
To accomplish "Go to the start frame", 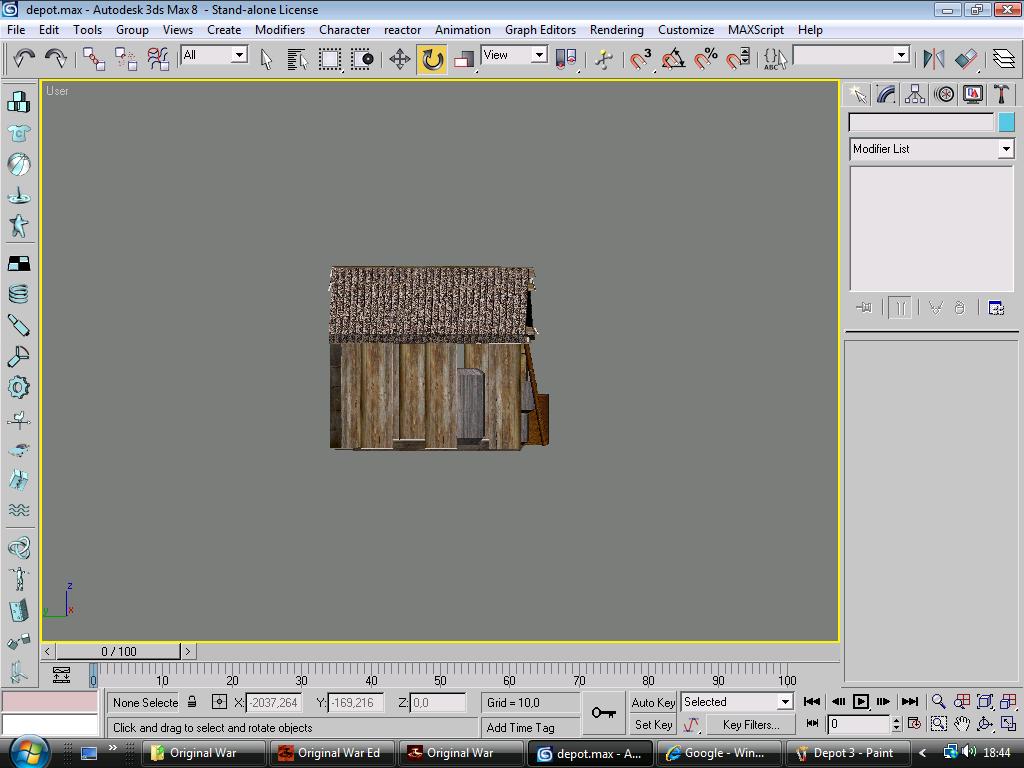I will coord(812,702).
